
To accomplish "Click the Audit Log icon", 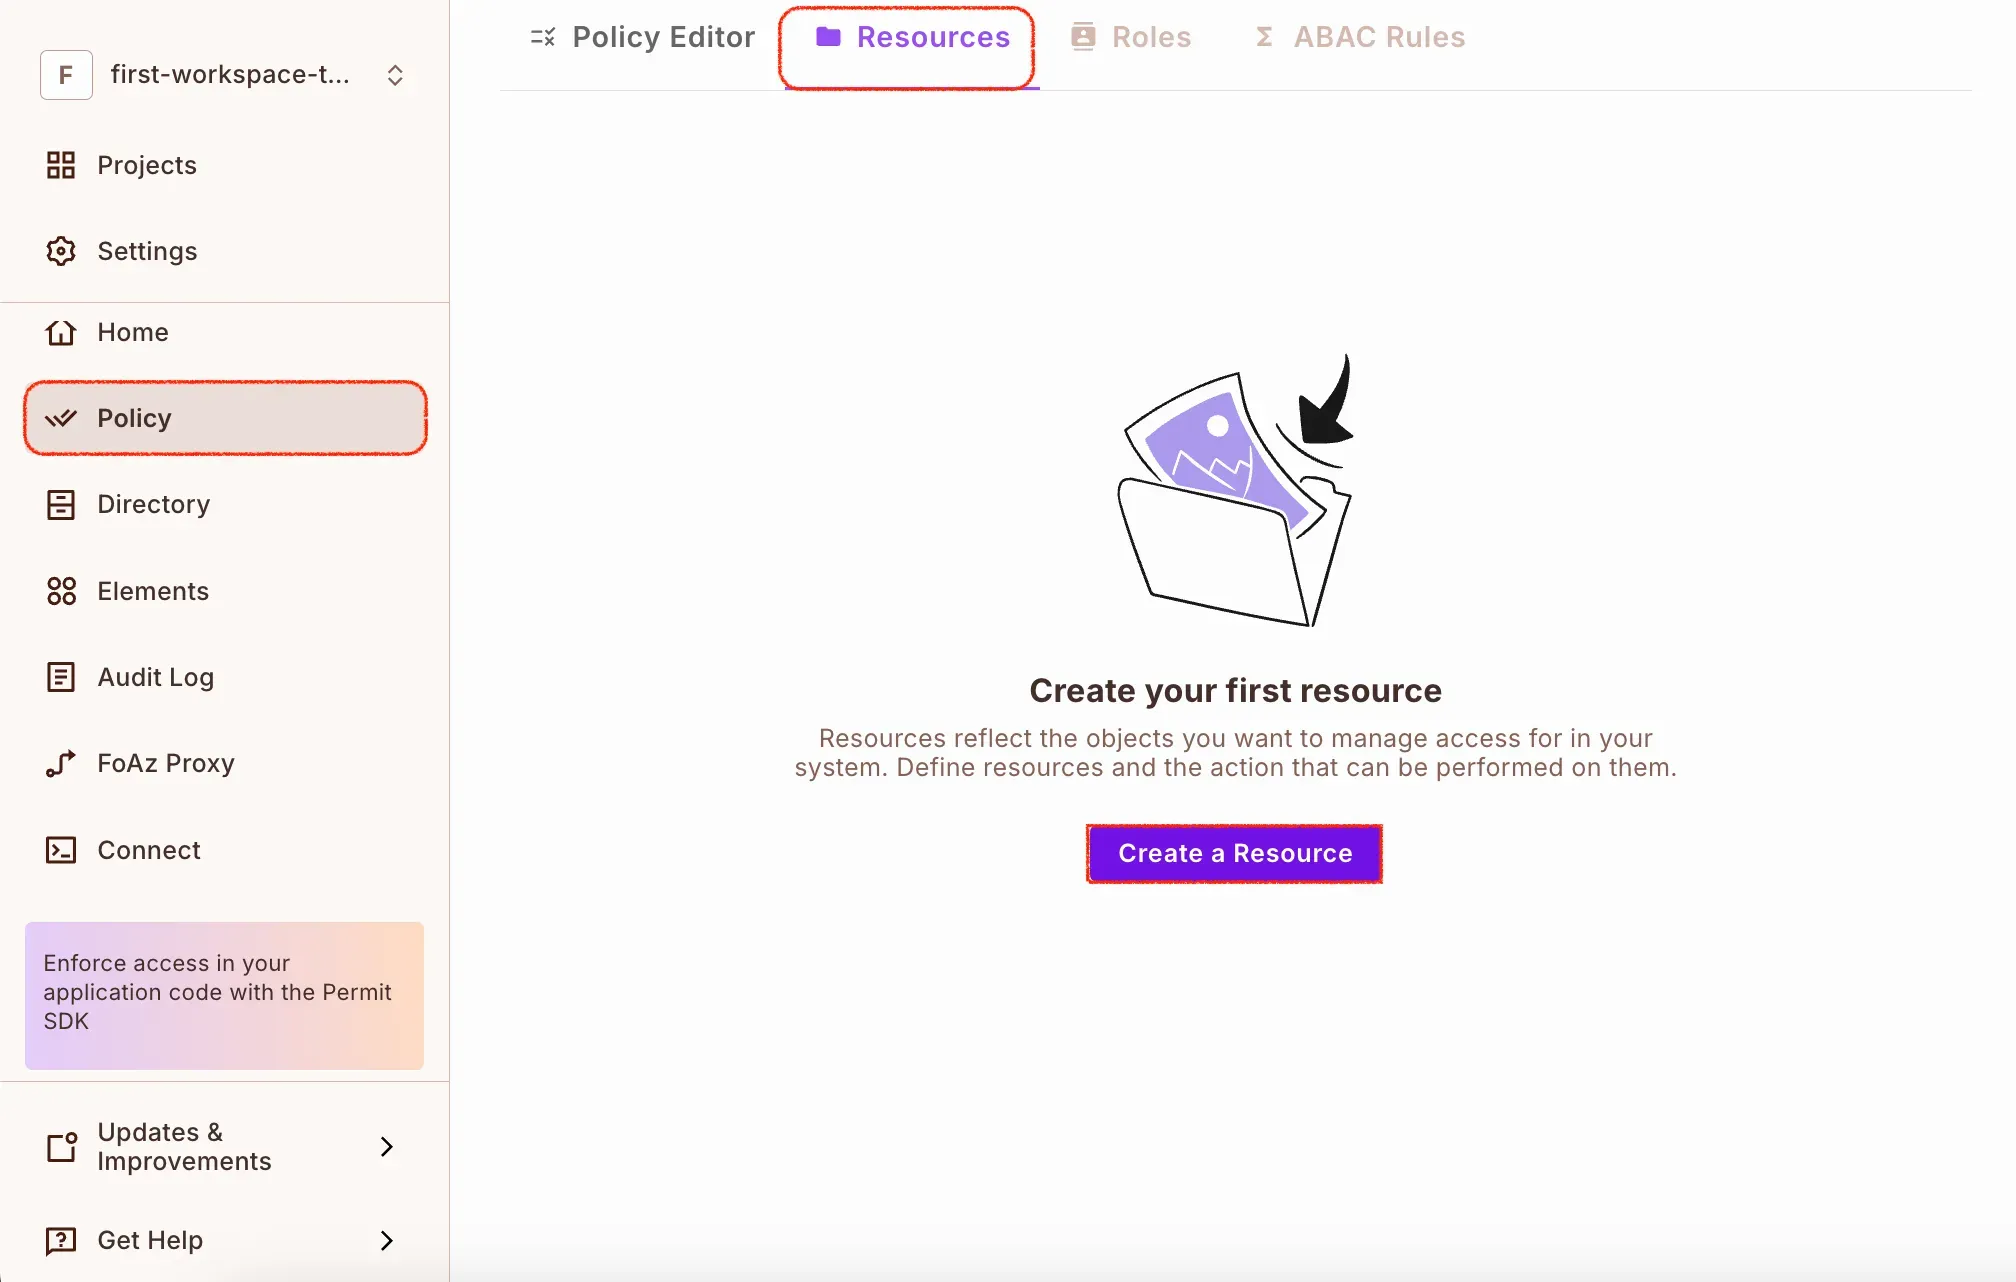I will [x=61, y=677].
